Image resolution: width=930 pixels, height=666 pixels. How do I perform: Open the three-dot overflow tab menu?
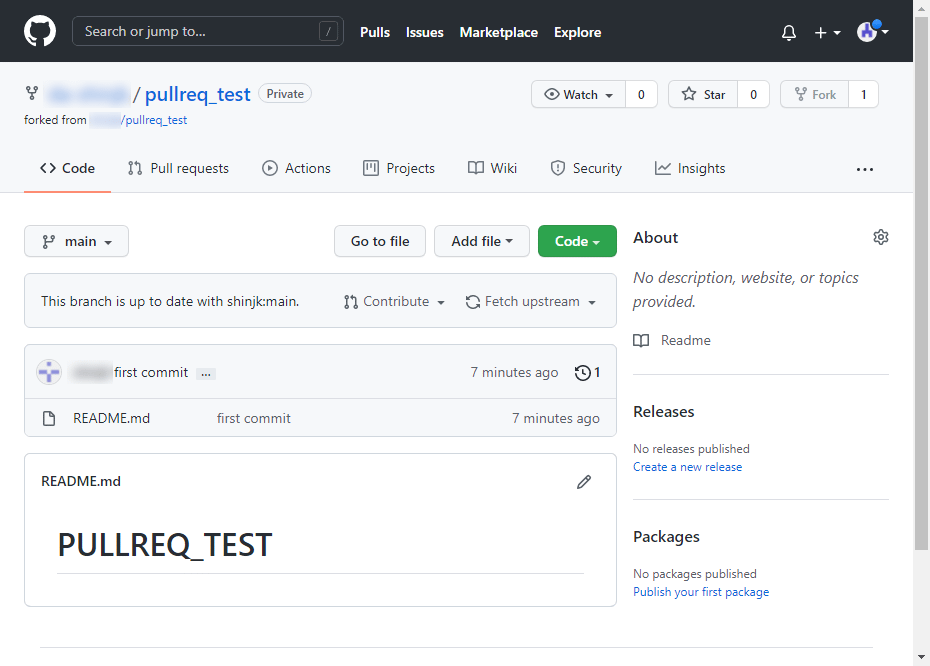coord(865,169)
